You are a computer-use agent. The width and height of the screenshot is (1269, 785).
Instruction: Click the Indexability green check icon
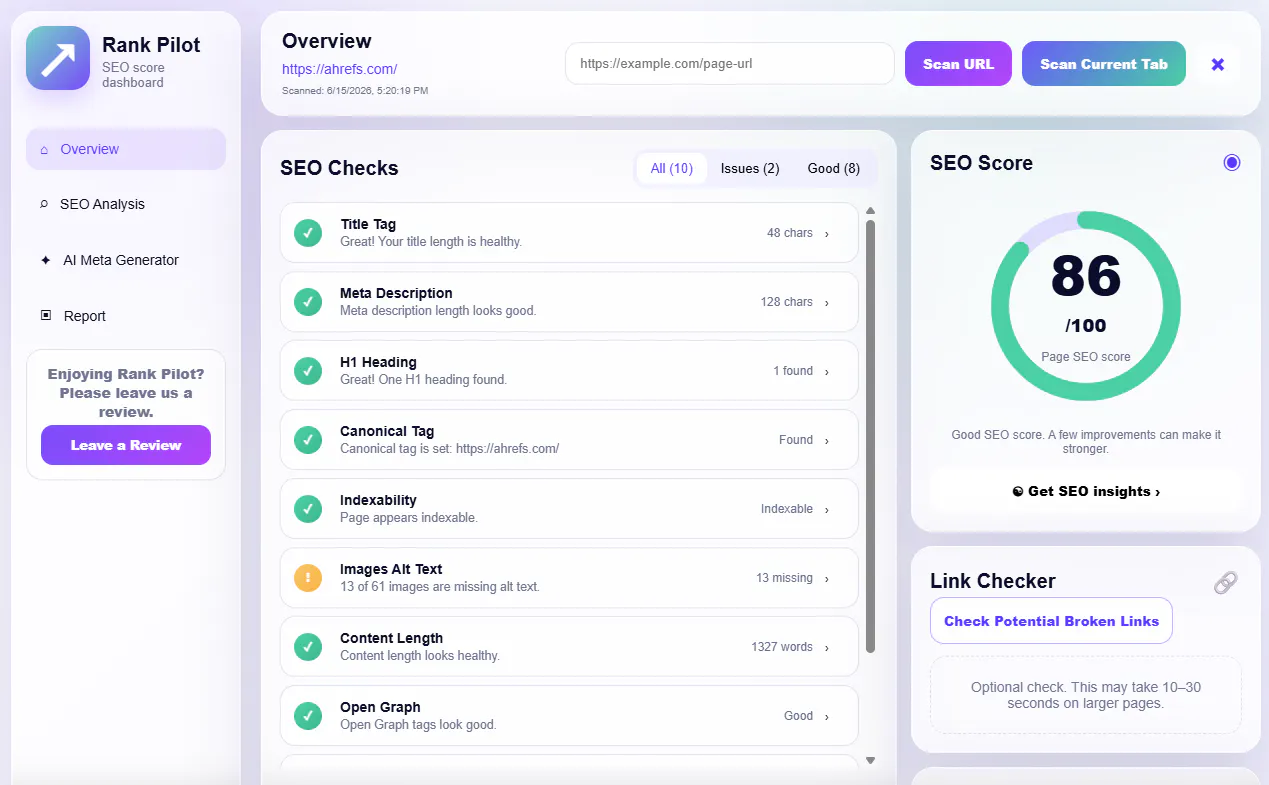[x=308, y=509]
